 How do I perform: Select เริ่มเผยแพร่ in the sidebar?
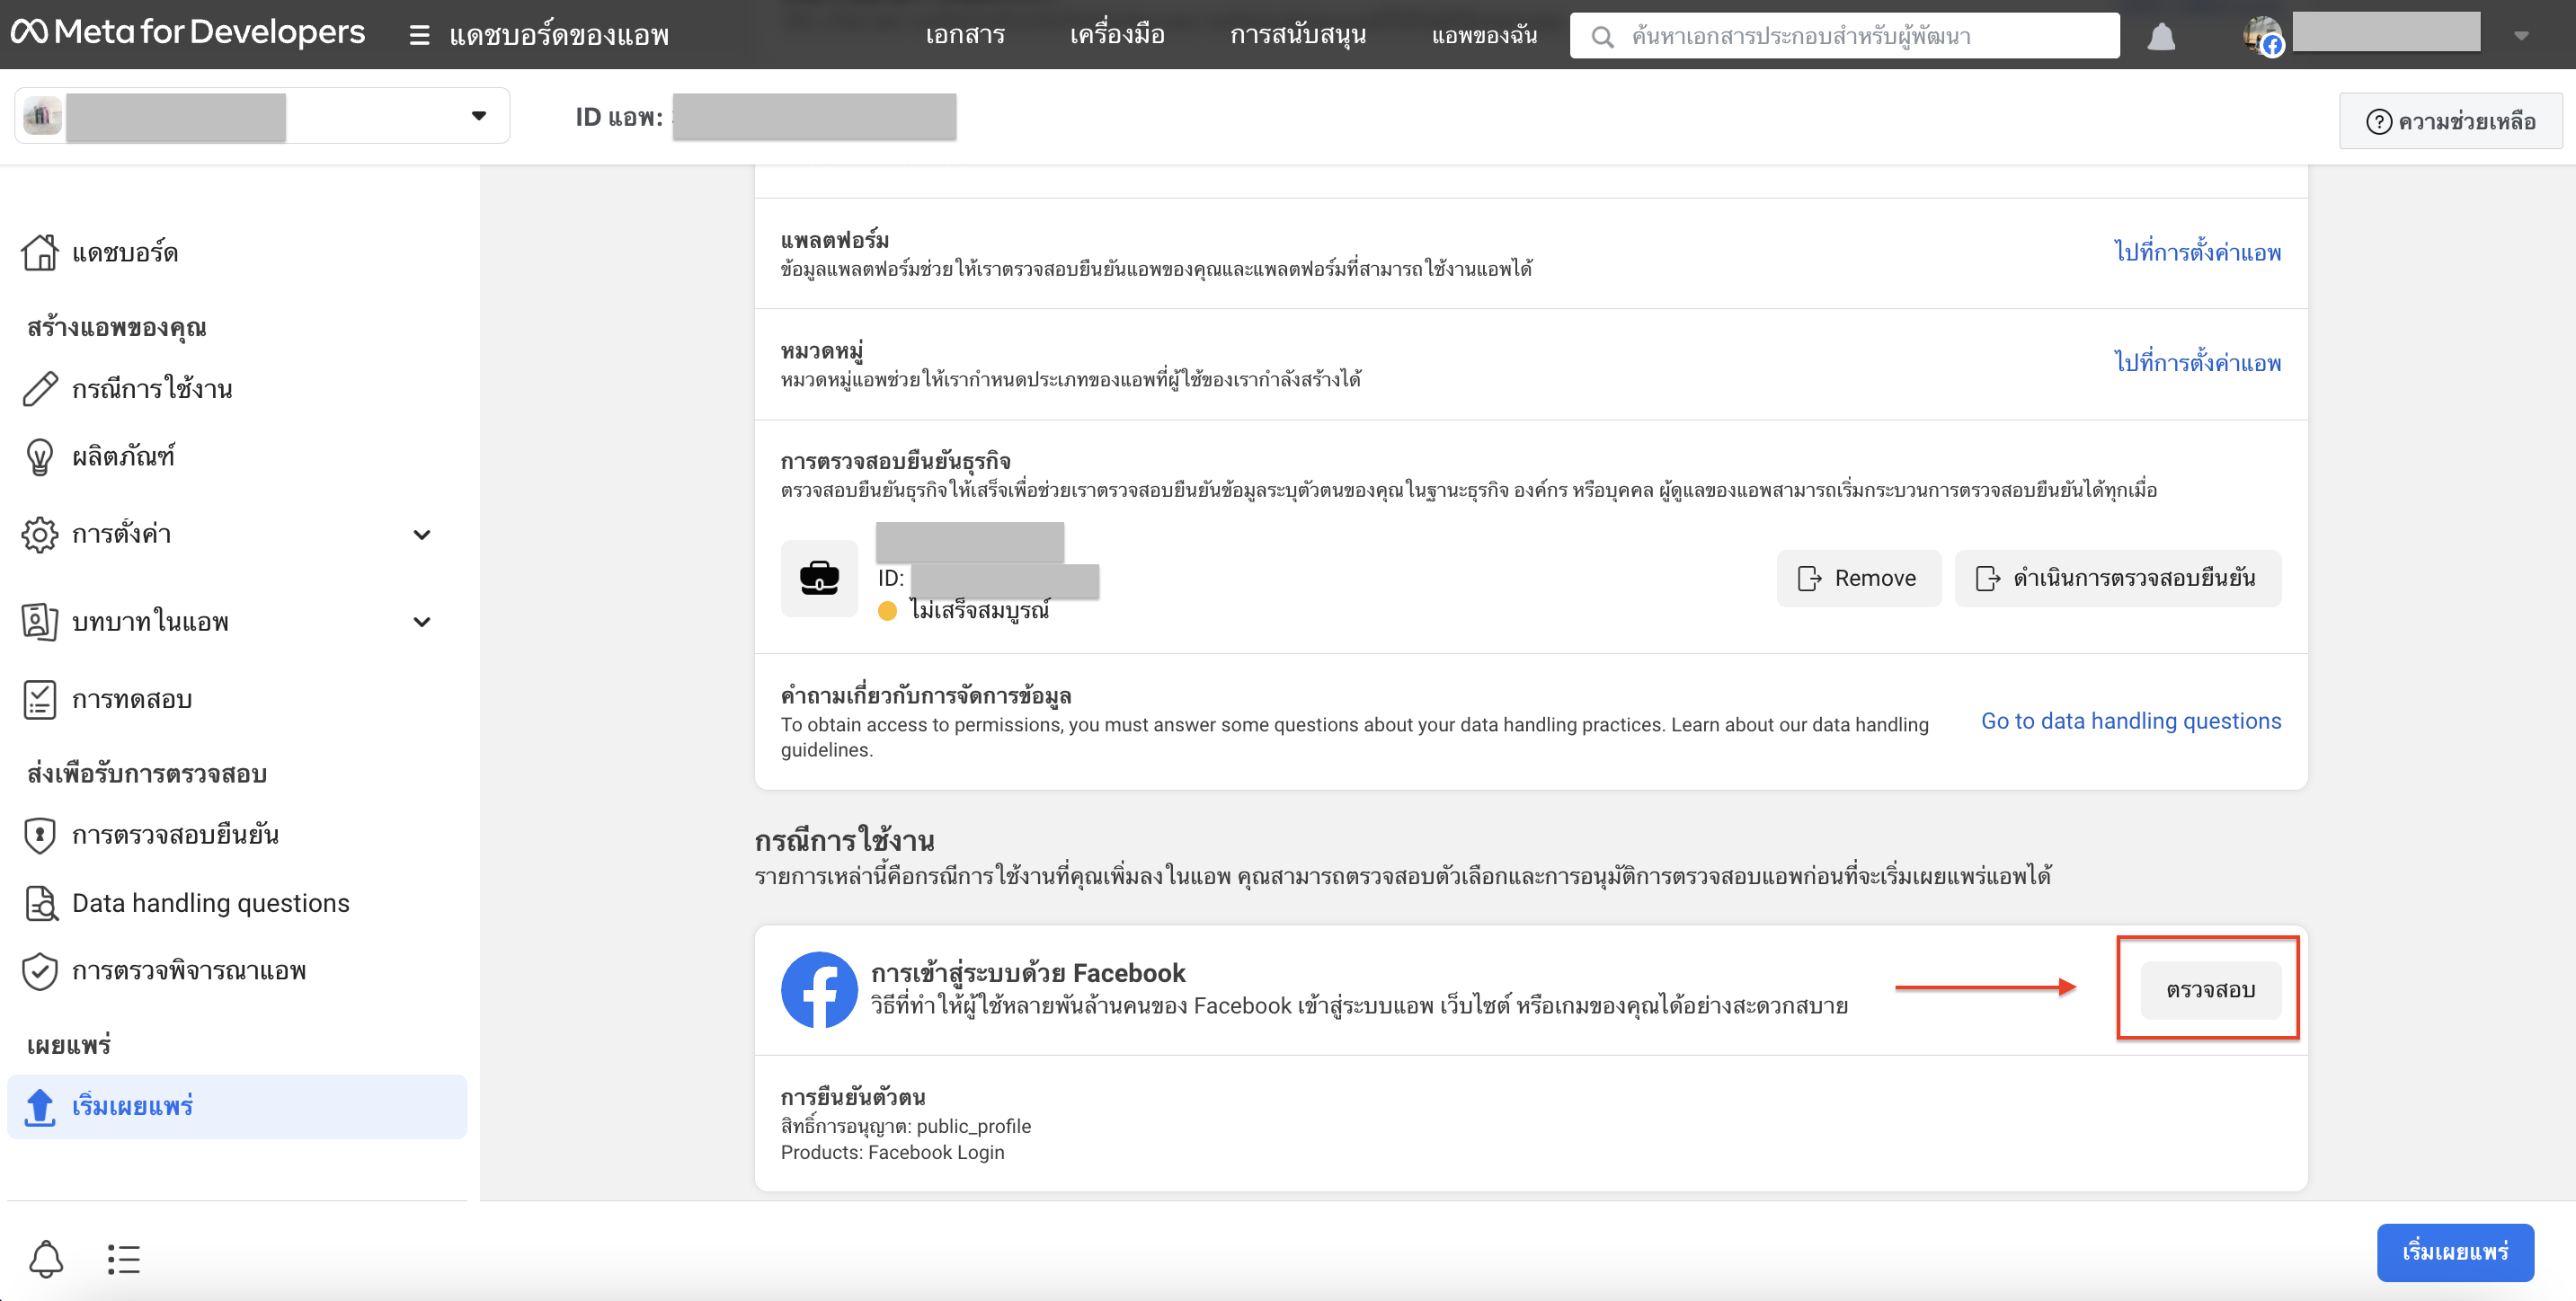click(x=237, y=1107)
